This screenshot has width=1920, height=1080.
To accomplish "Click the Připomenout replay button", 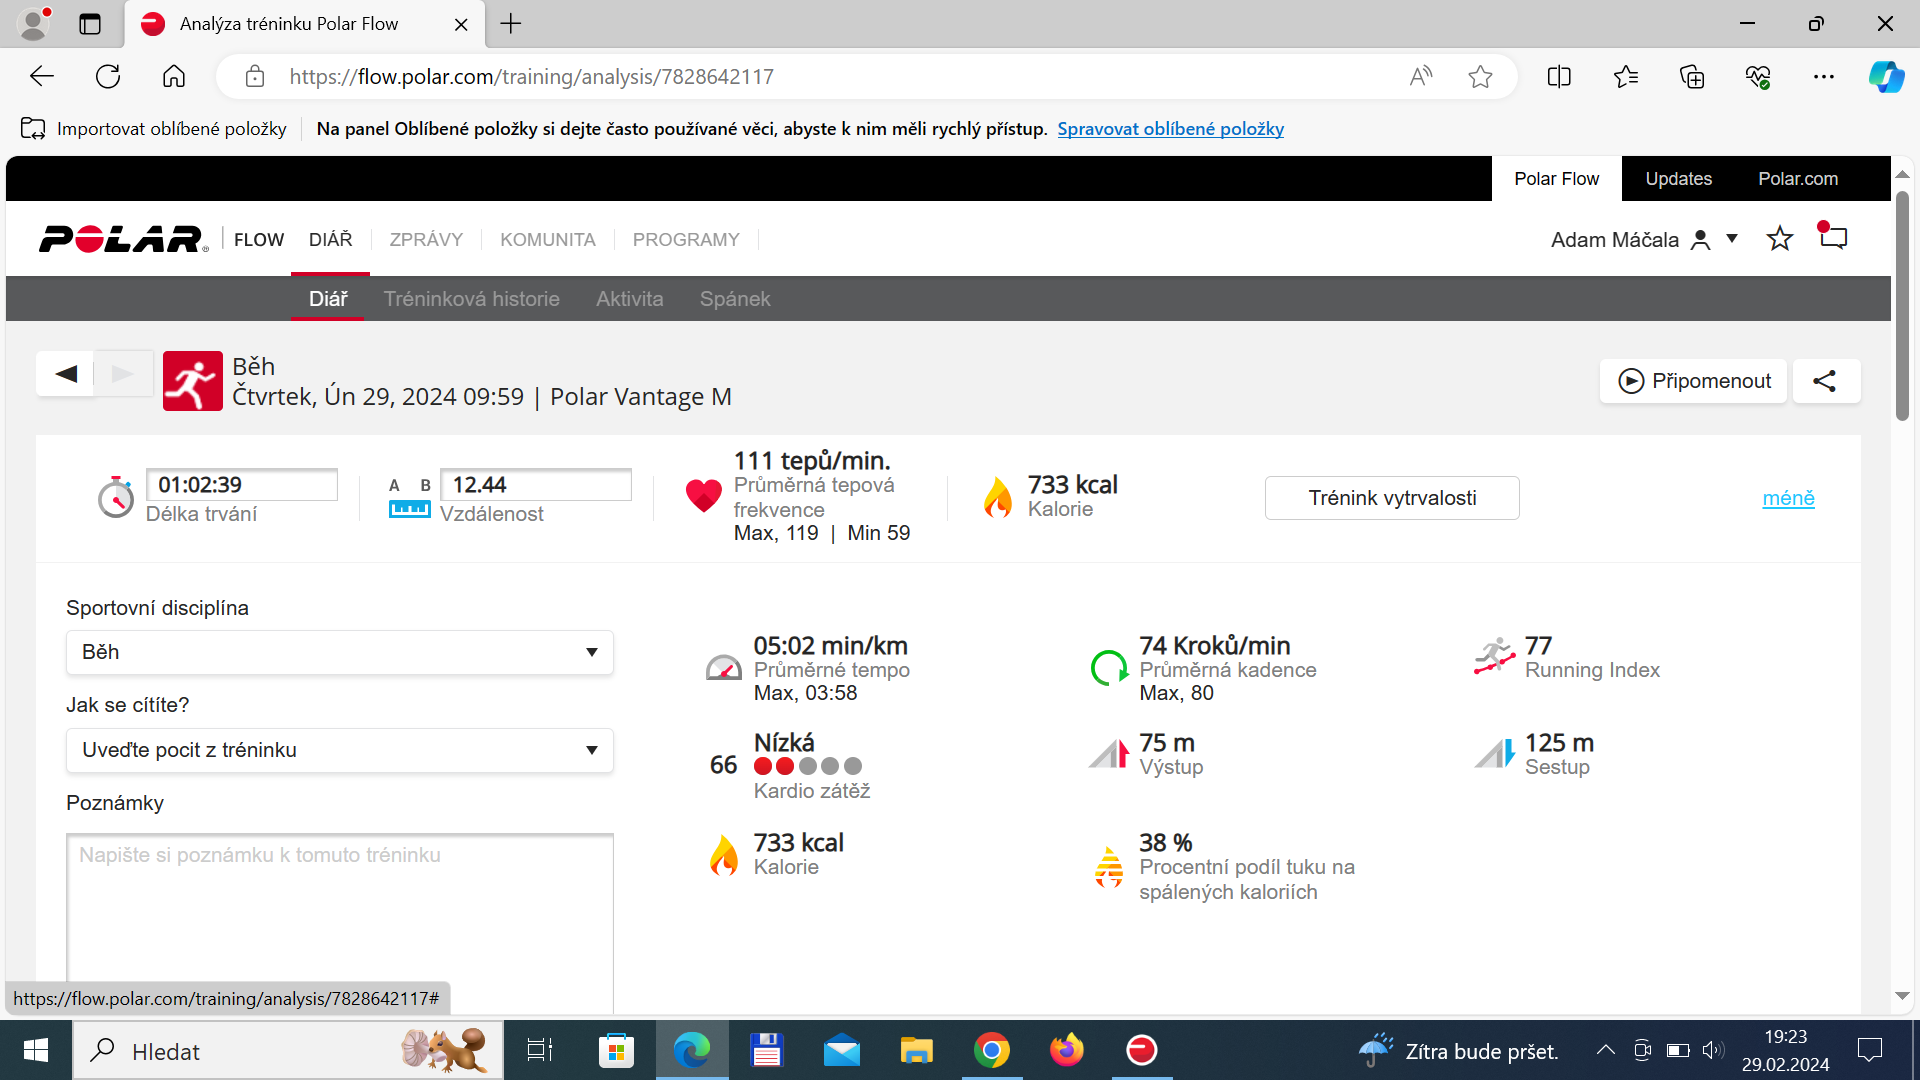I will [x=1694, y=381].
